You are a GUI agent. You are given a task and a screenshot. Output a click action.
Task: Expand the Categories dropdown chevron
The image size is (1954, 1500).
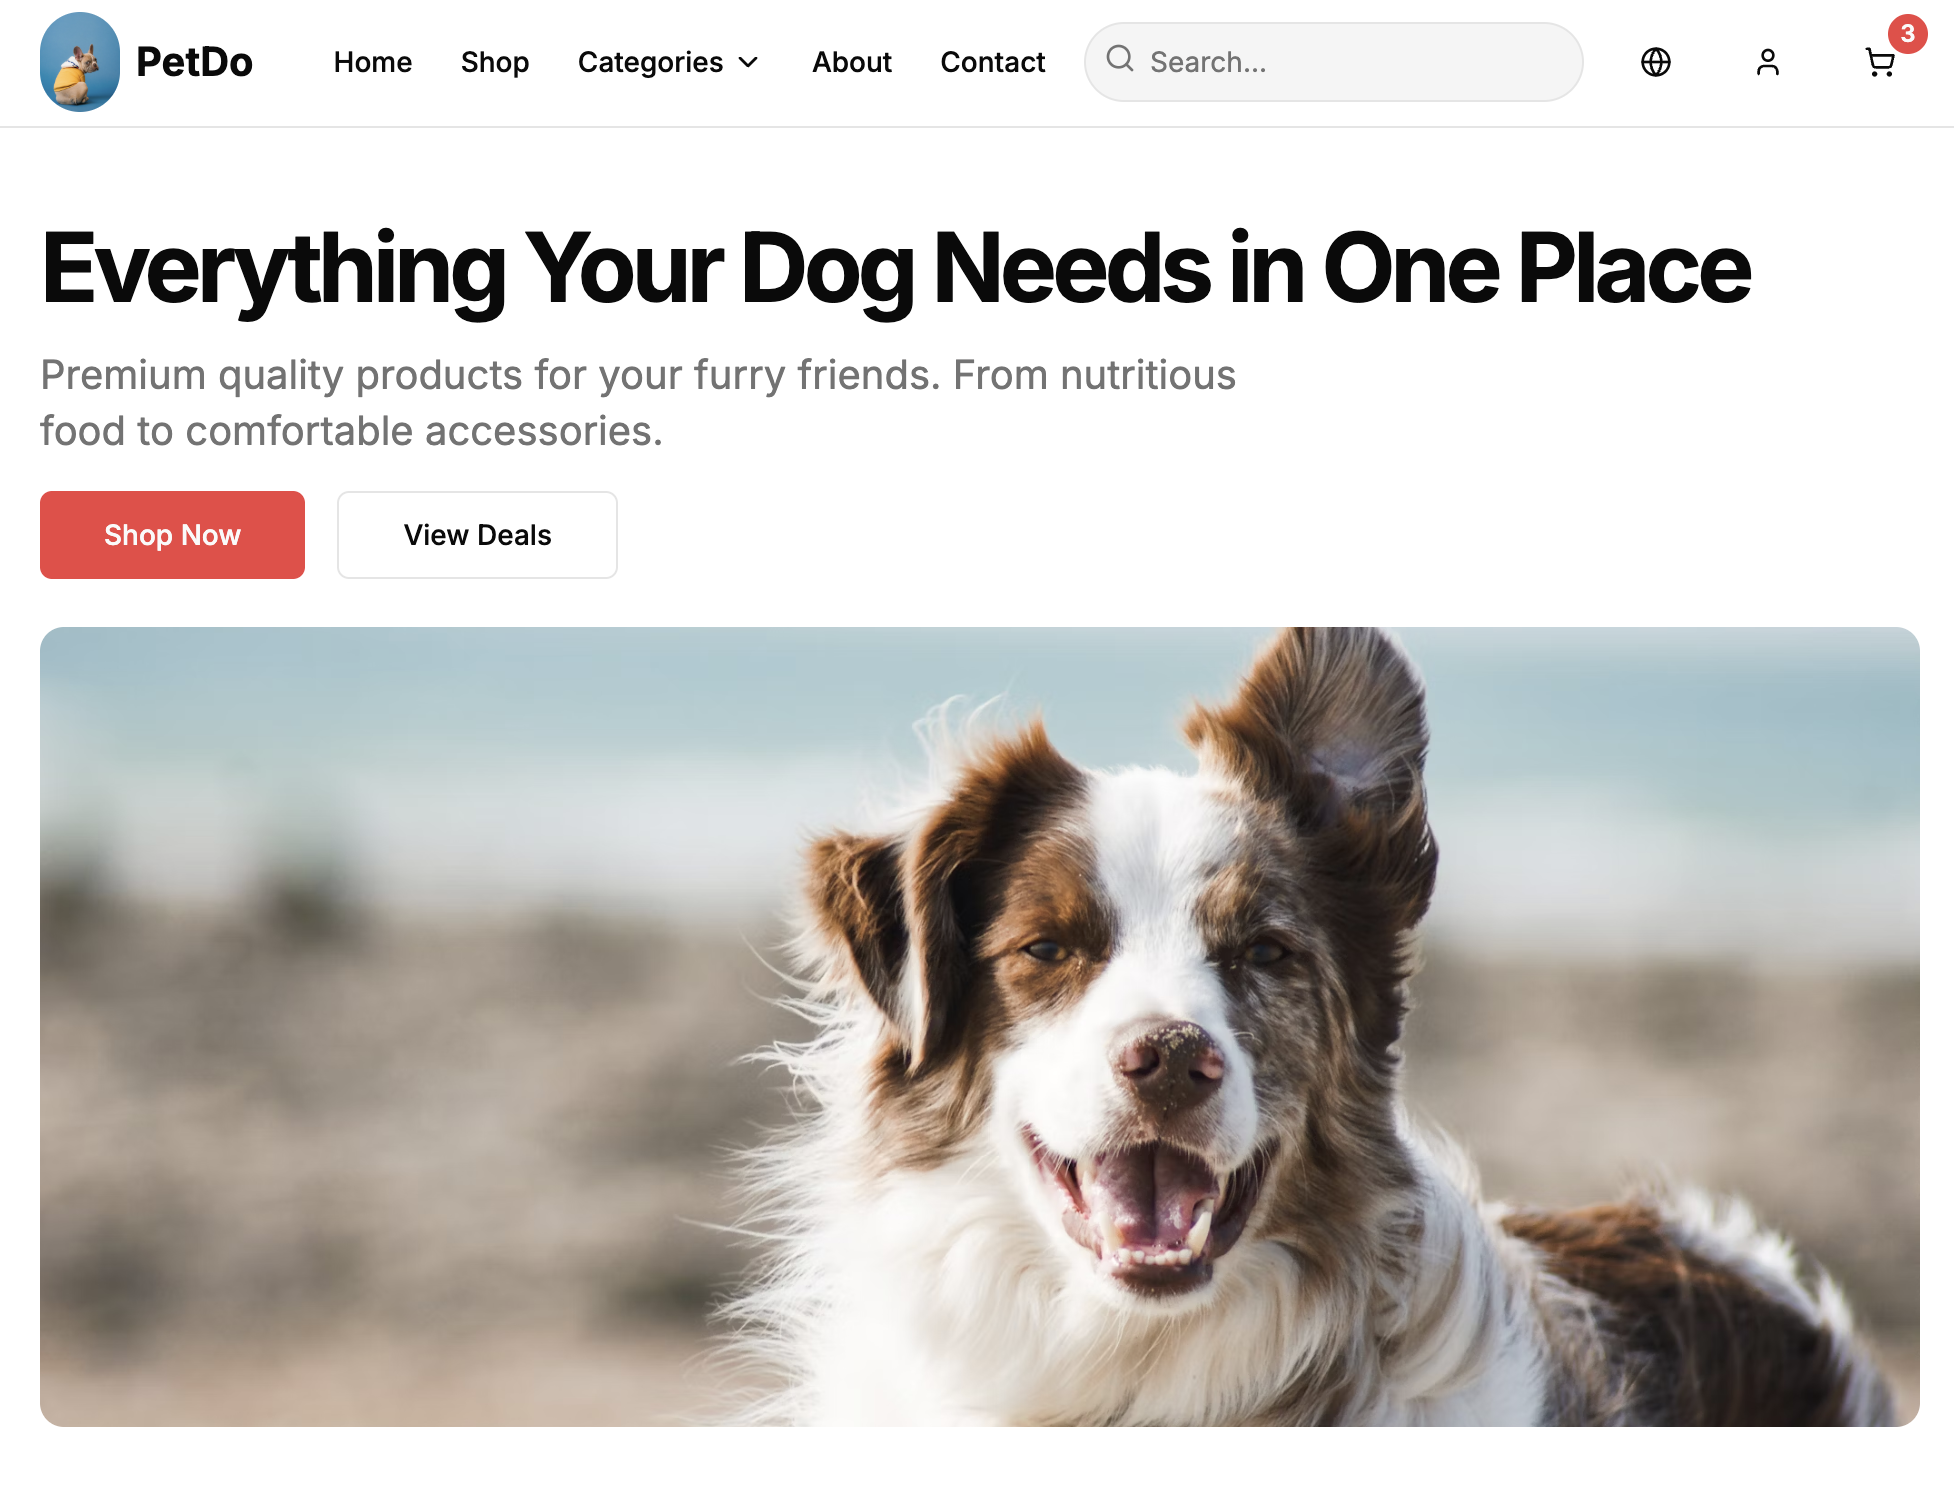(748, 63)
